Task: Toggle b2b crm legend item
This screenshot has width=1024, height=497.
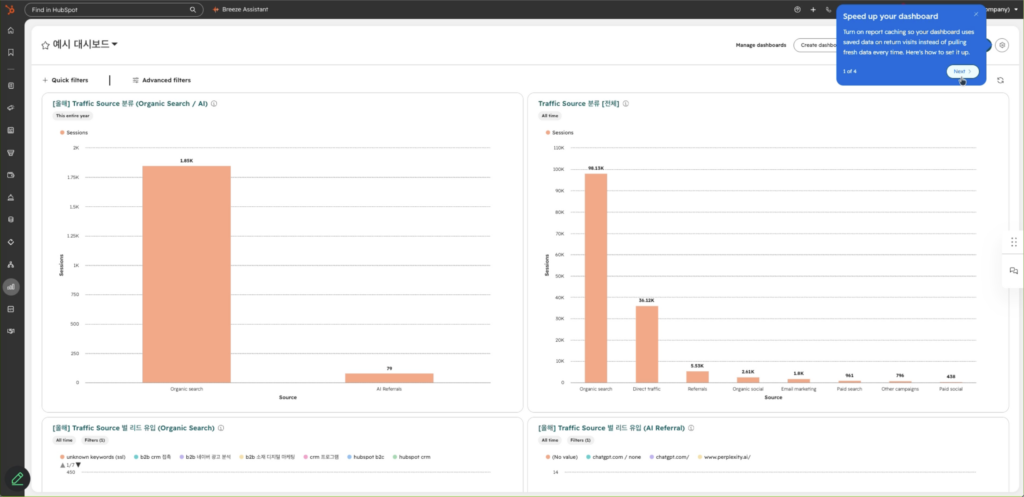Action: tap(153, 457)
